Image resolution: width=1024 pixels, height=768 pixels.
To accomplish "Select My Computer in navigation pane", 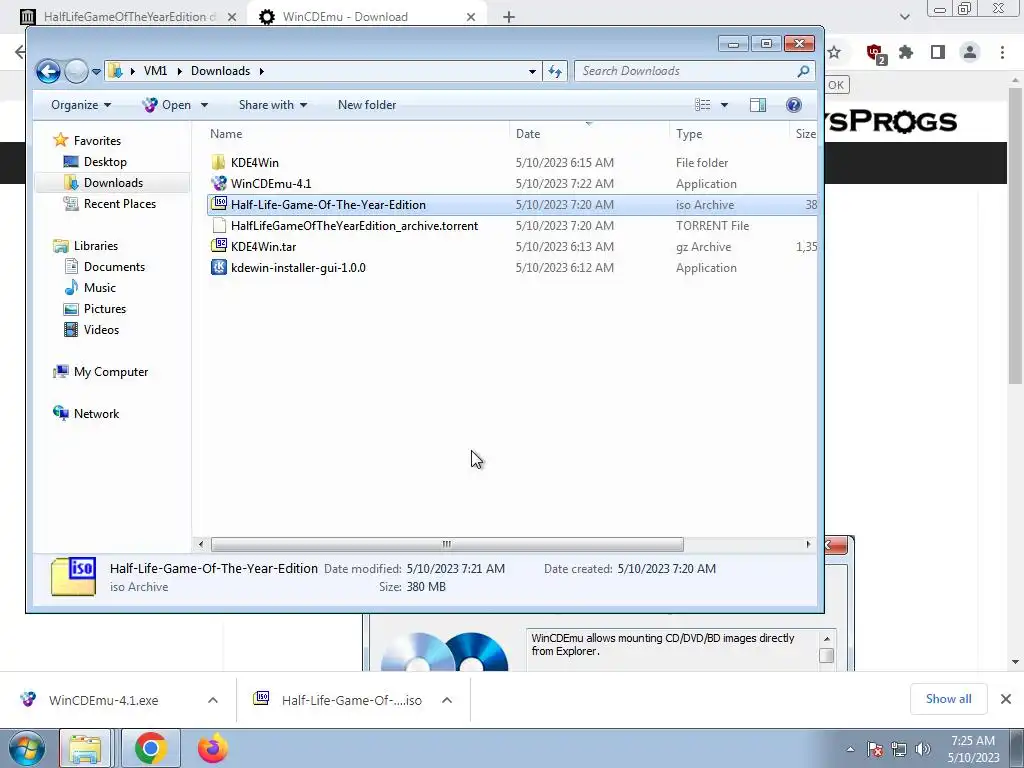I will pos(110,372).
